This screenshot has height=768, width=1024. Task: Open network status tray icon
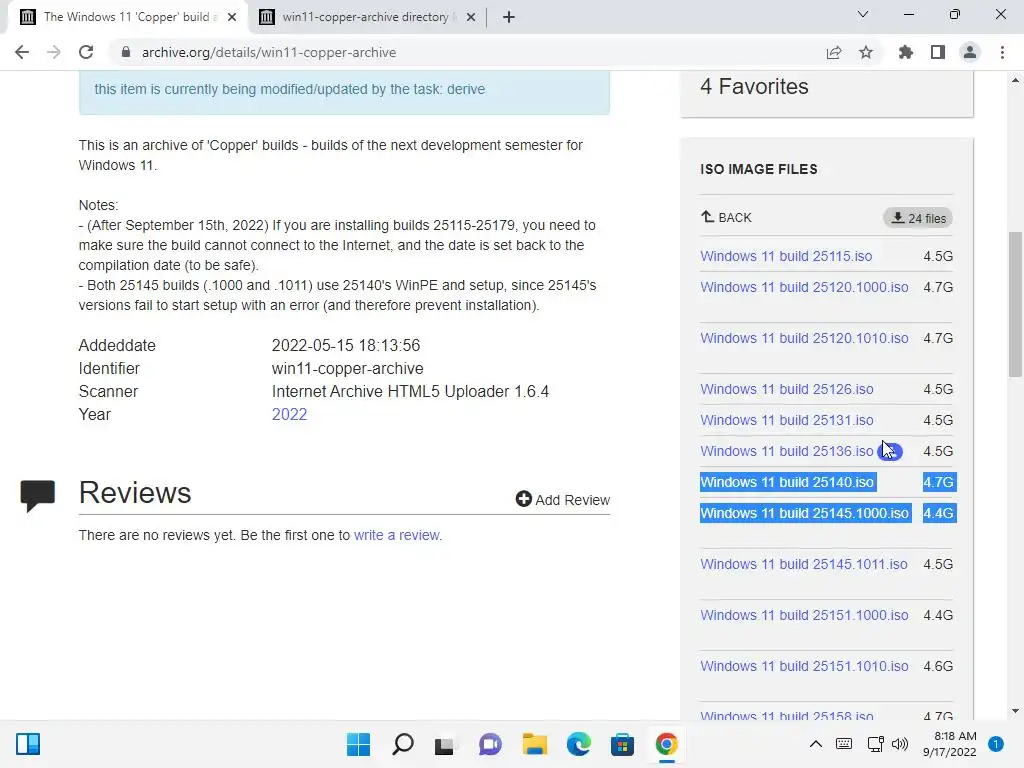tap(875, 744)
